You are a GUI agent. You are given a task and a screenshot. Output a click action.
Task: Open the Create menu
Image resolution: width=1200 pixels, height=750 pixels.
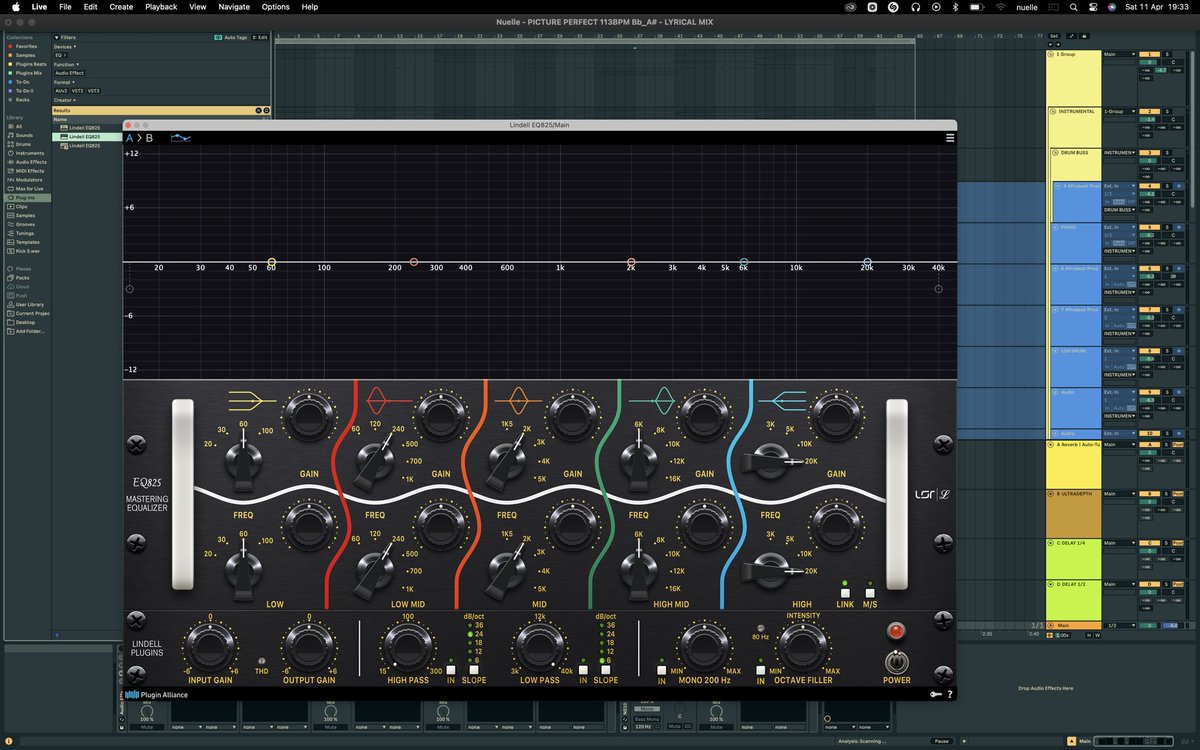coord(121,6)
